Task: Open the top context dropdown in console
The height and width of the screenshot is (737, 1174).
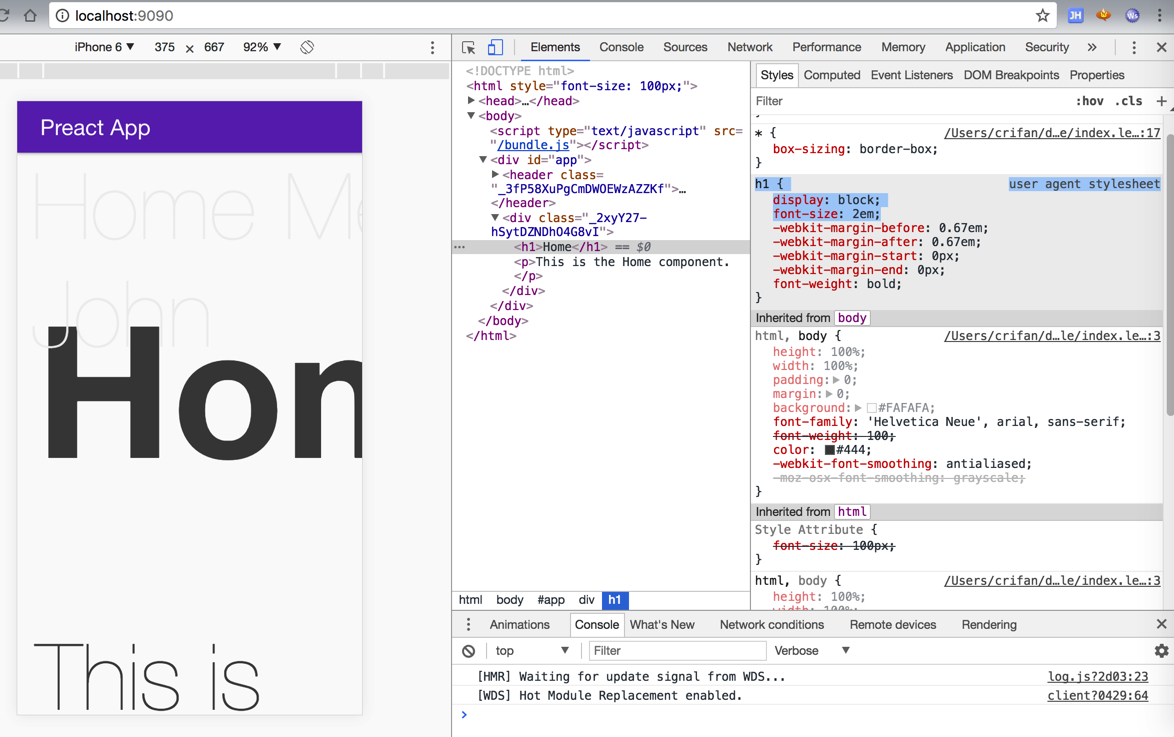Action: [x=532, y=651]
